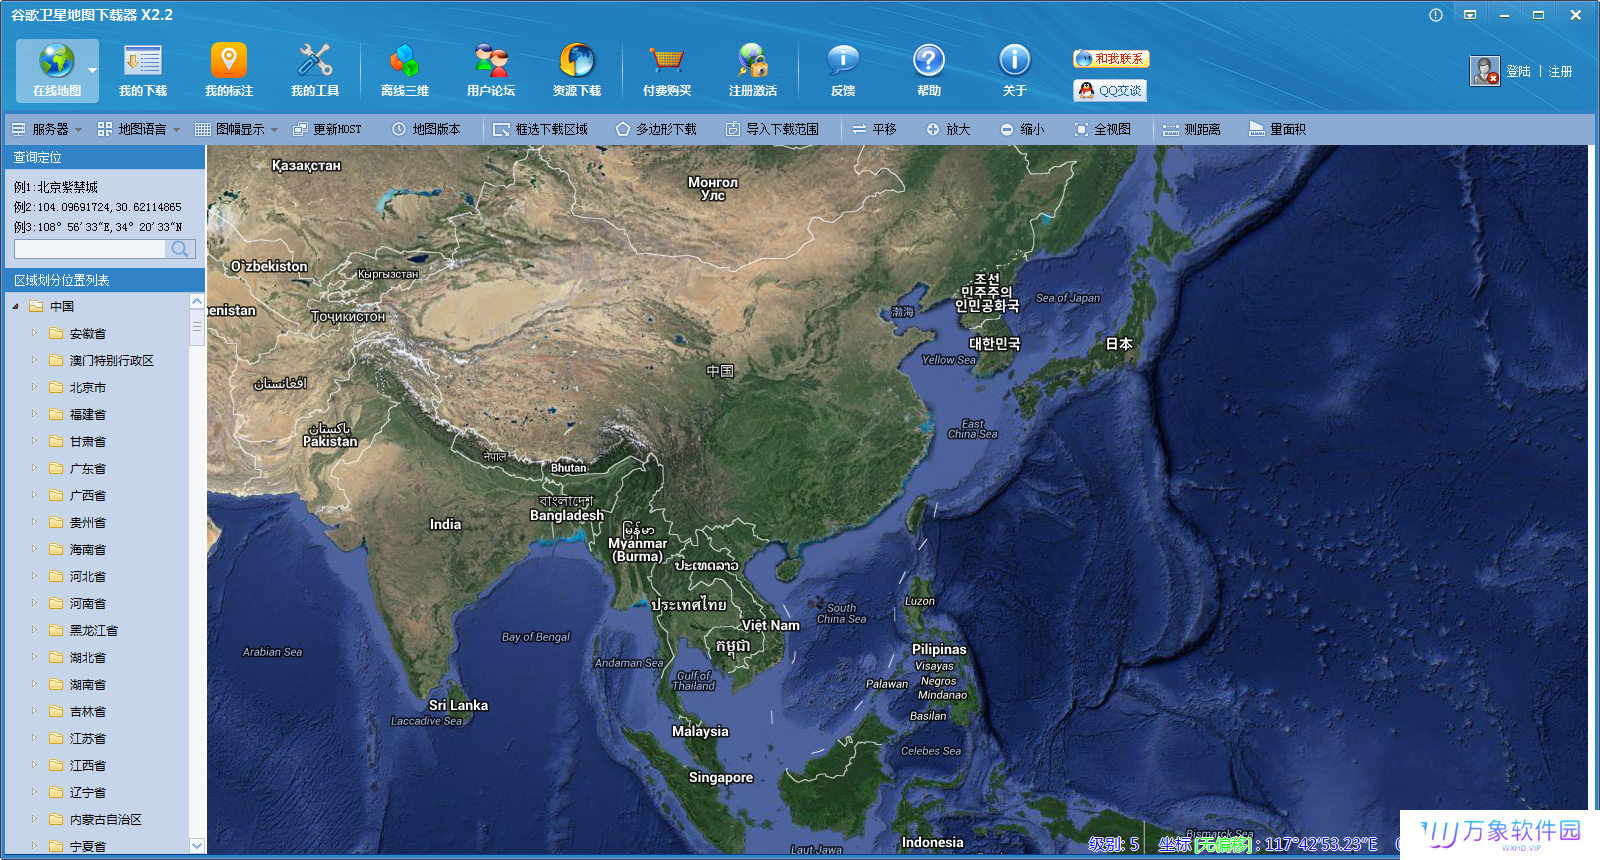
Task: Select 甘肃省 in region list
Action: (87, 442)
